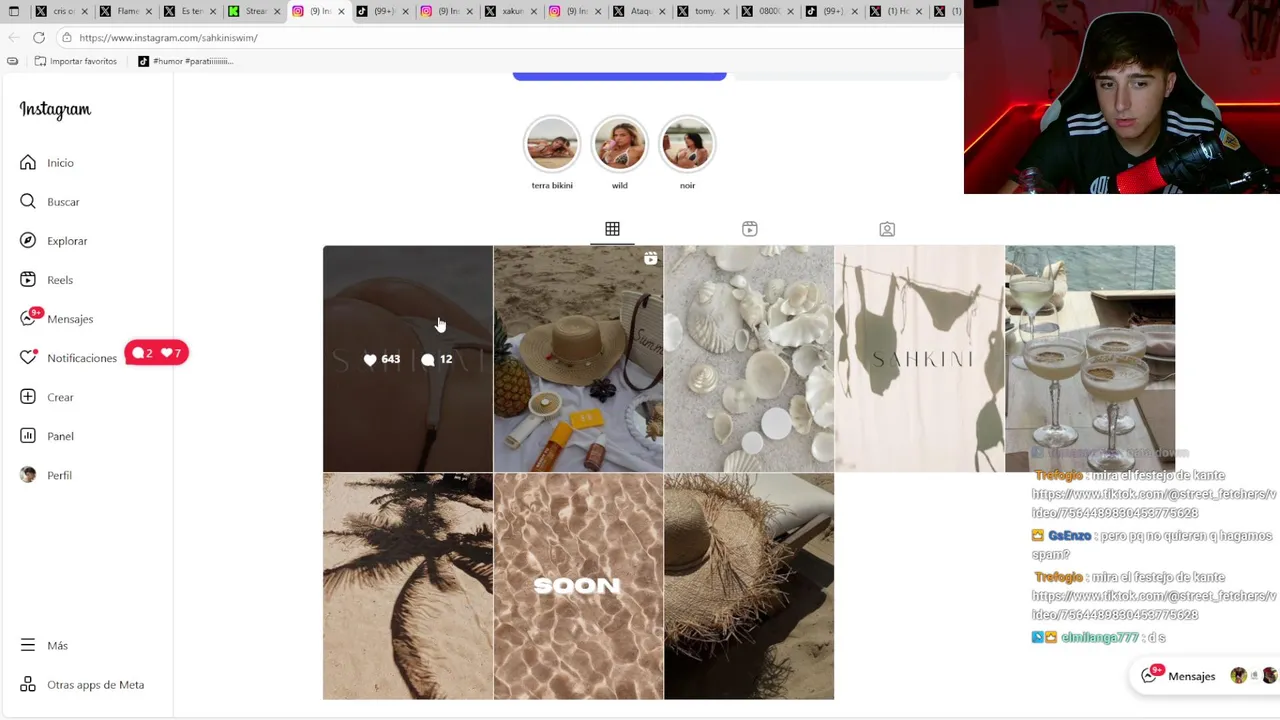Screen dimensions: 1280x720
Task: Open the terra bikini story highlight
Action: 552,144
